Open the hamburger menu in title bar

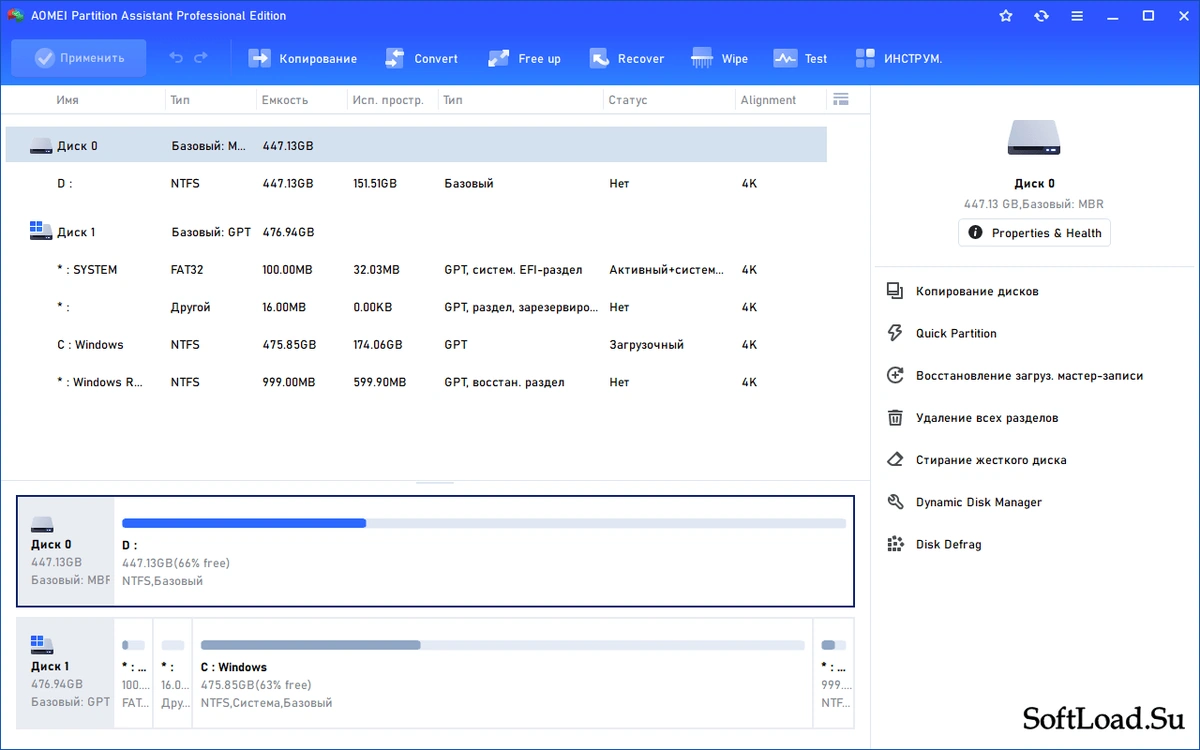pos(1077,16)
